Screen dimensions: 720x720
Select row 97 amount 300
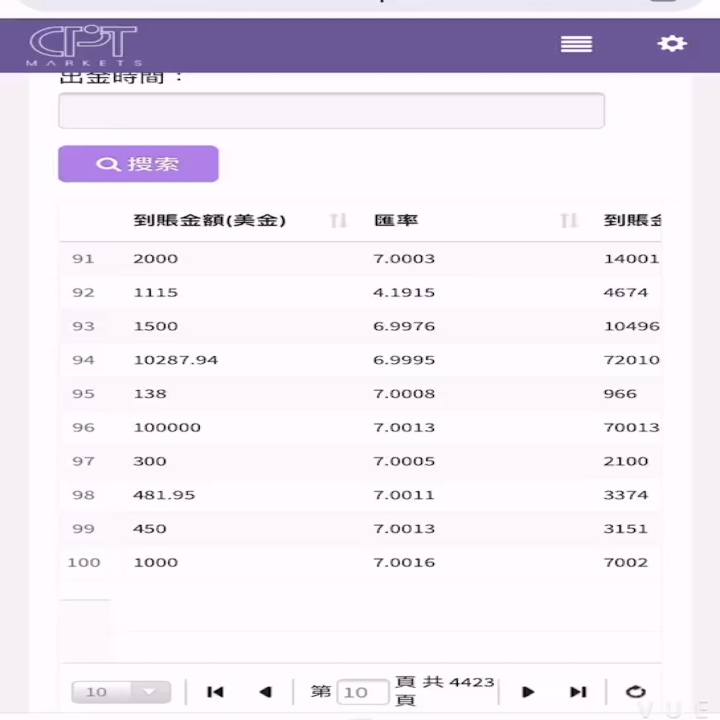click(150, 461)
